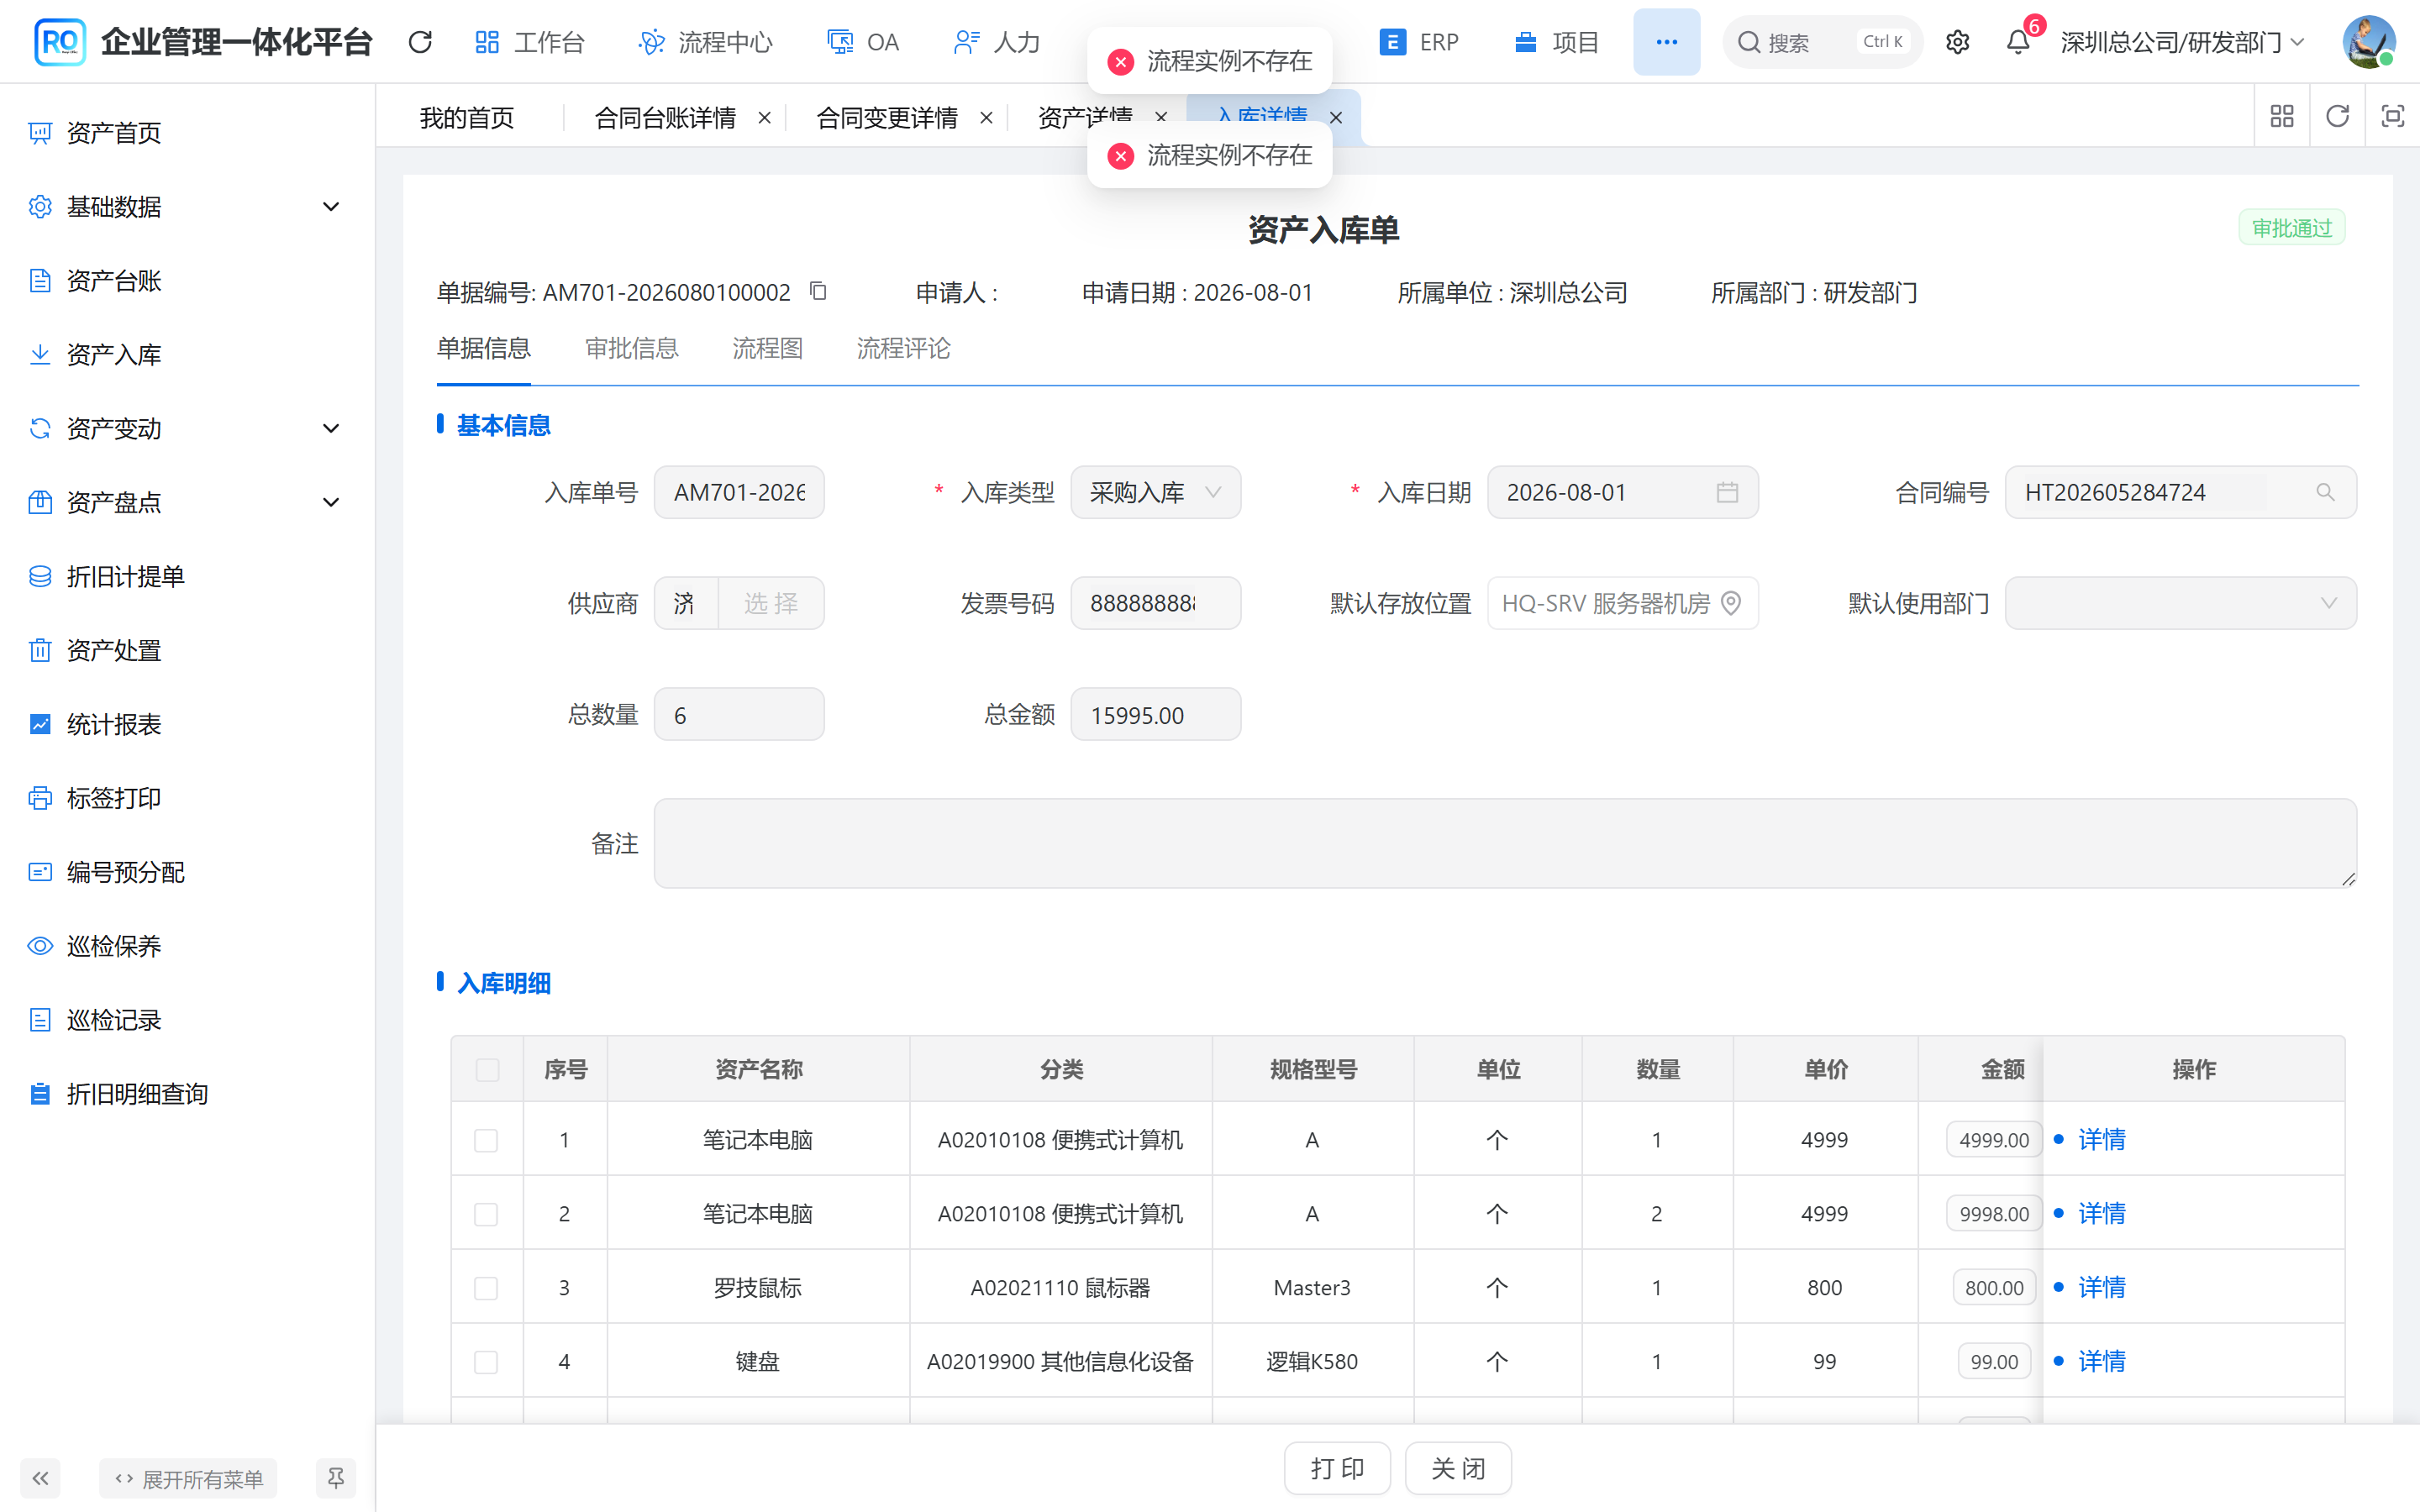Toggle fullscreen content icon
2420x1512 pixels.
point(2392,116)
